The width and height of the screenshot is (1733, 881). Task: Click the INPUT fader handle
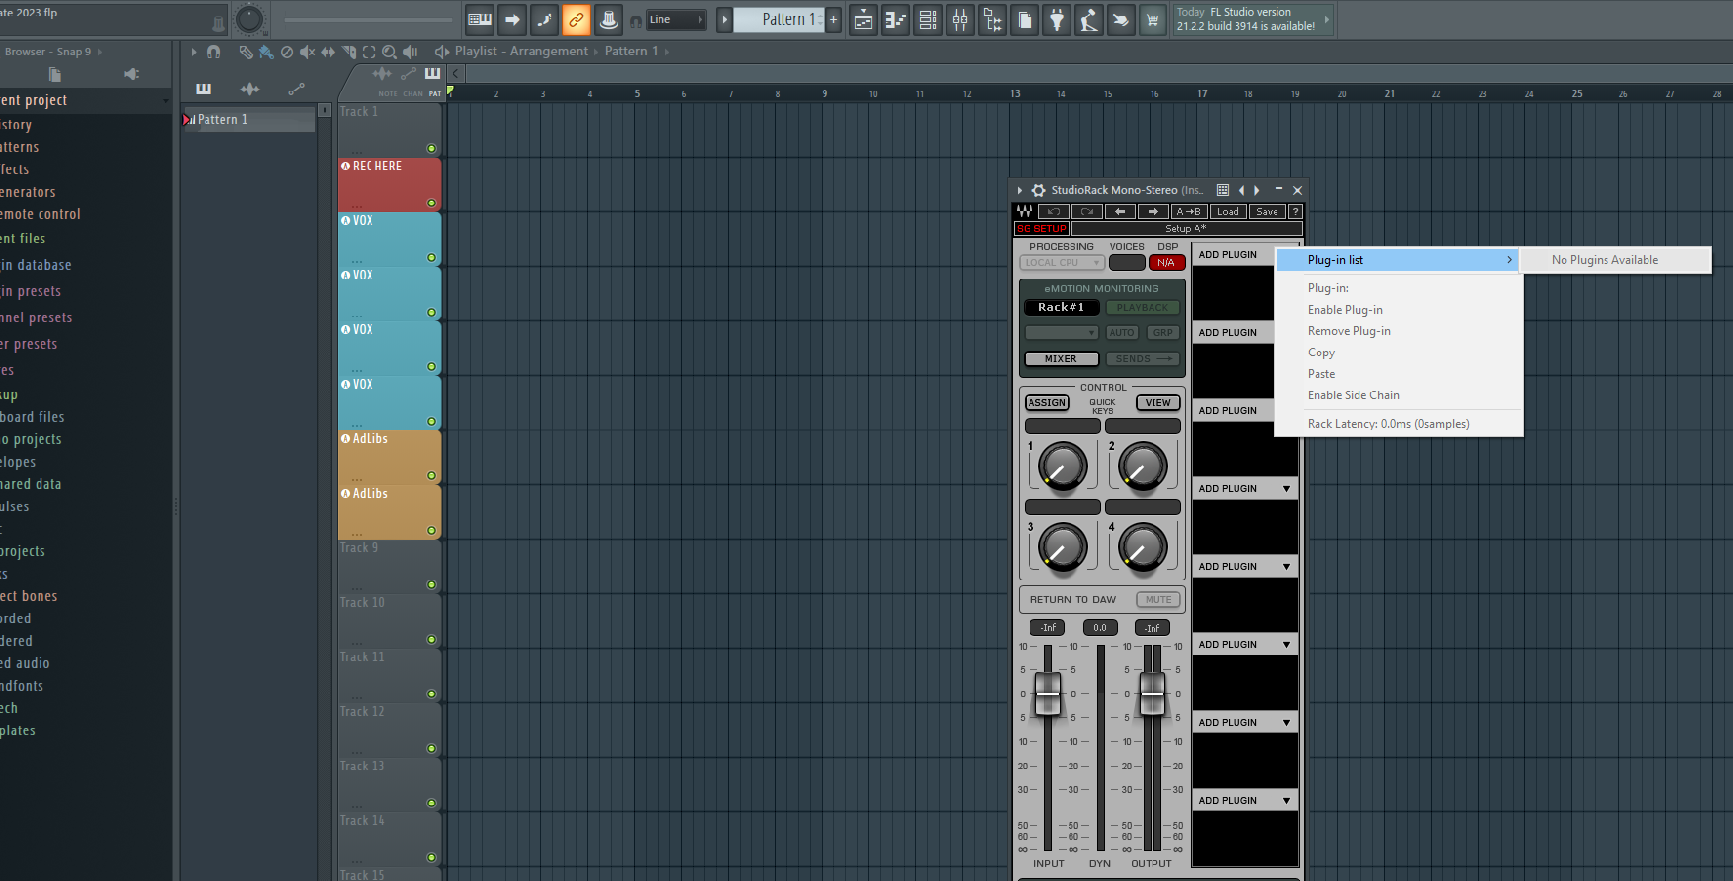(1047, 693)
